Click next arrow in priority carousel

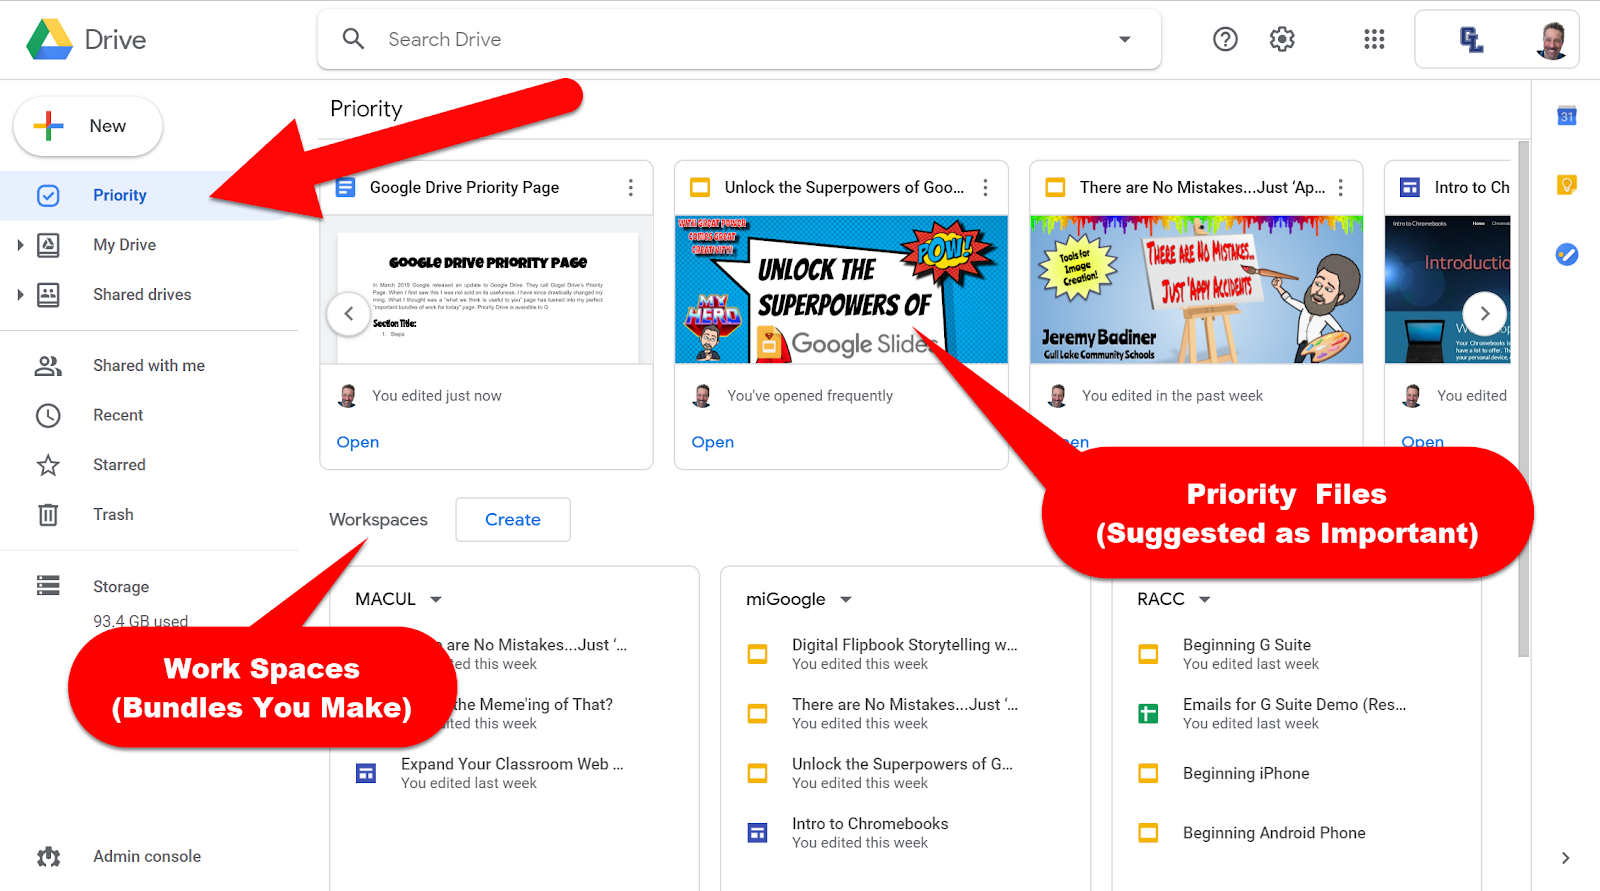[x=1485, y=313]
